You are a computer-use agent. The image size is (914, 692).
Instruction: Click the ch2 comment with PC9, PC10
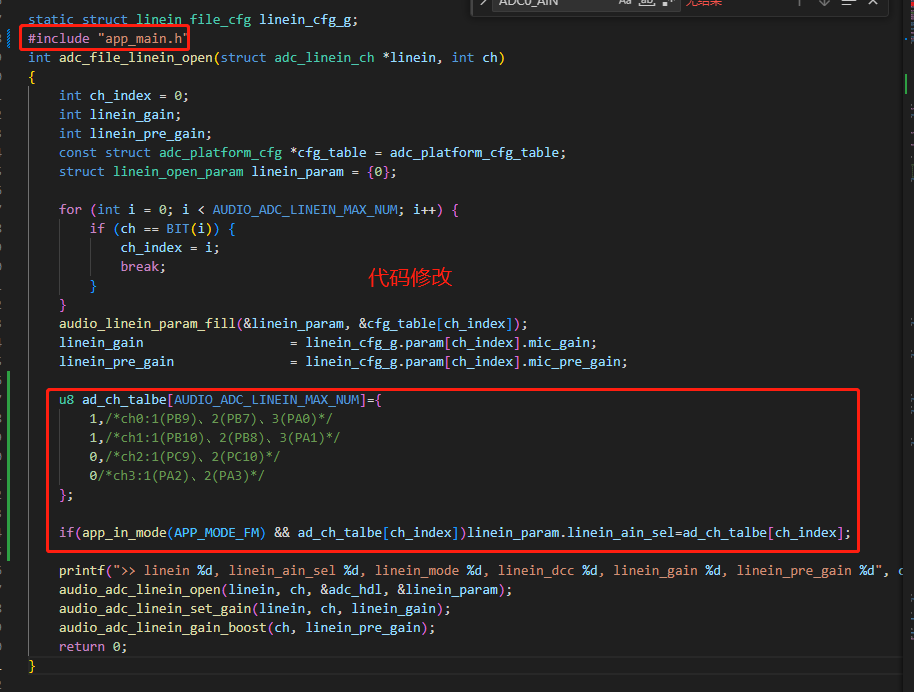point(192,457)
